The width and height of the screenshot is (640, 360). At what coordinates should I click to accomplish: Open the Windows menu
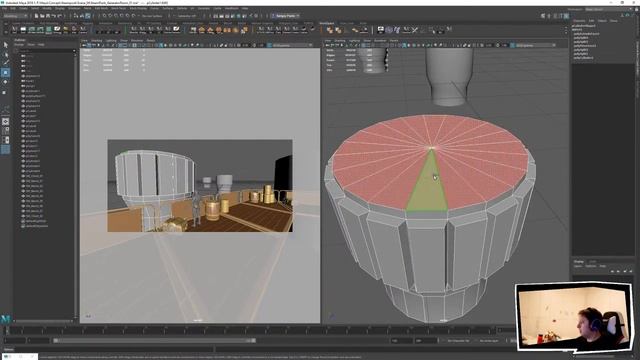74,8
